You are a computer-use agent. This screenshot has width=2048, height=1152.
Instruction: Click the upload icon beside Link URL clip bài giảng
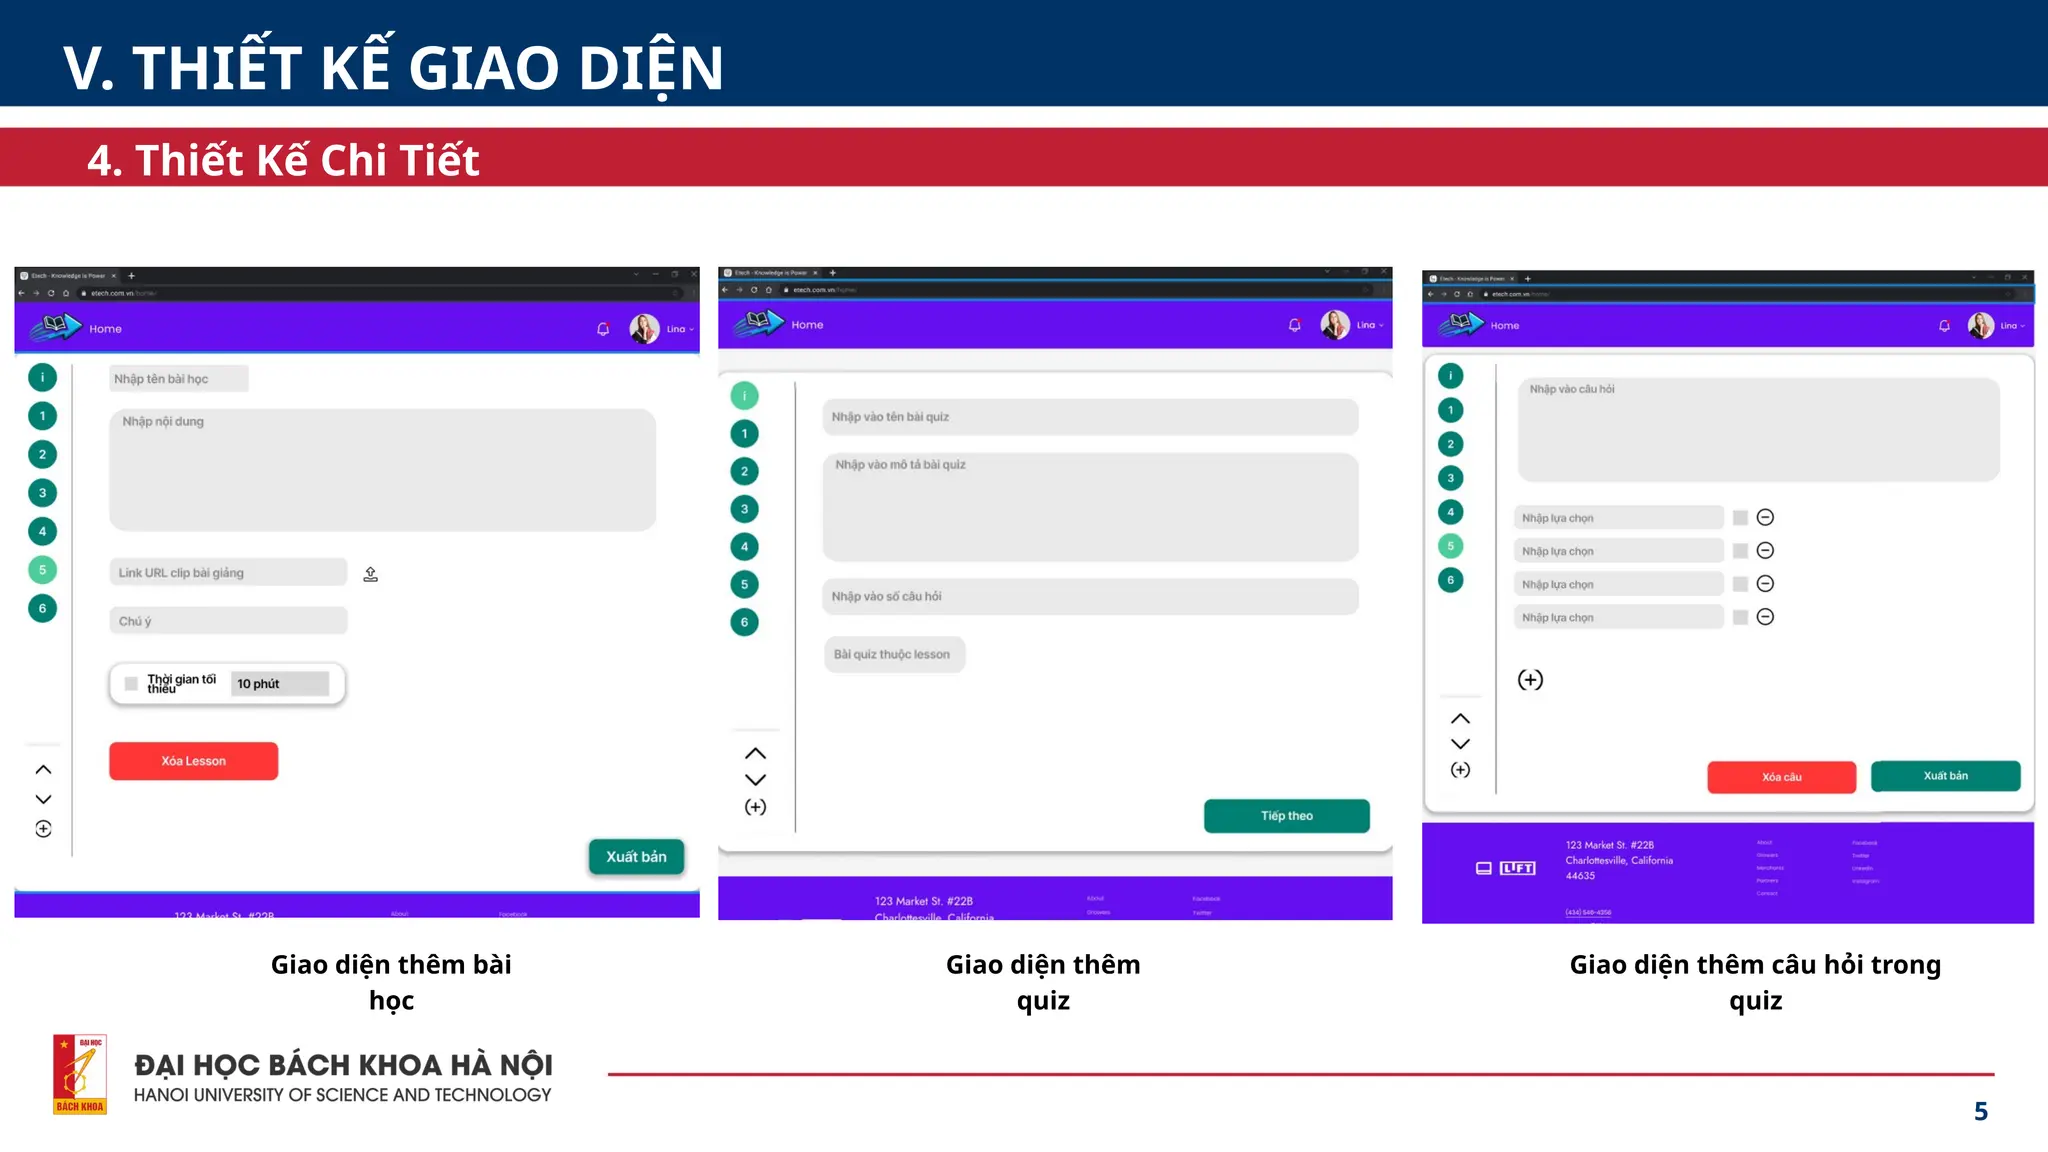(x=370, y=574)
